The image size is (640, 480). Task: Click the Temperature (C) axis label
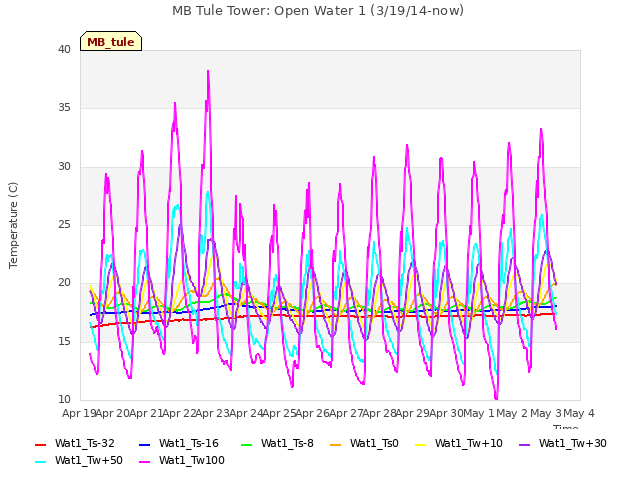(13, 225)
